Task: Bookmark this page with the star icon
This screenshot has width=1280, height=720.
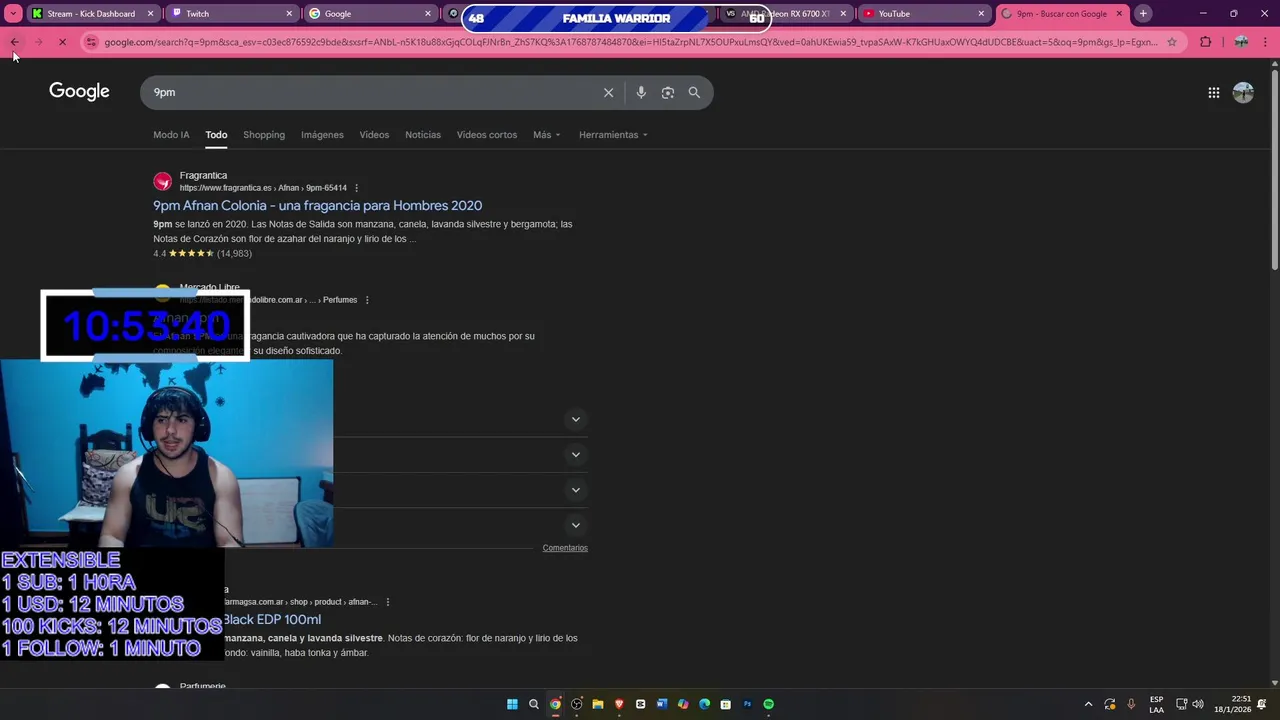Action: [x=1172, y=42]
